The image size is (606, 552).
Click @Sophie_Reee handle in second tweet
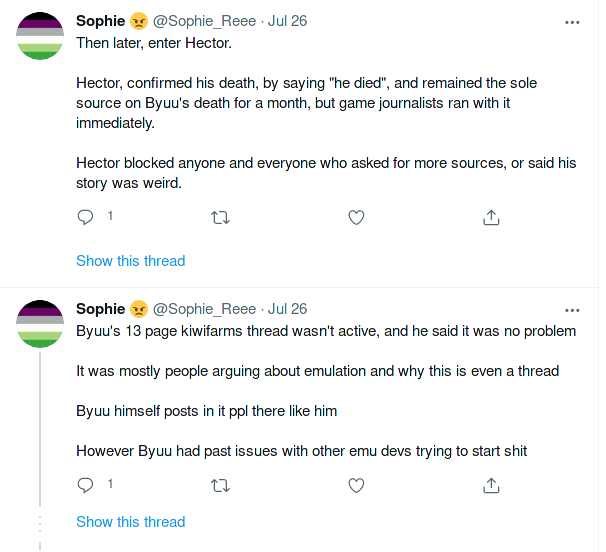204,309
